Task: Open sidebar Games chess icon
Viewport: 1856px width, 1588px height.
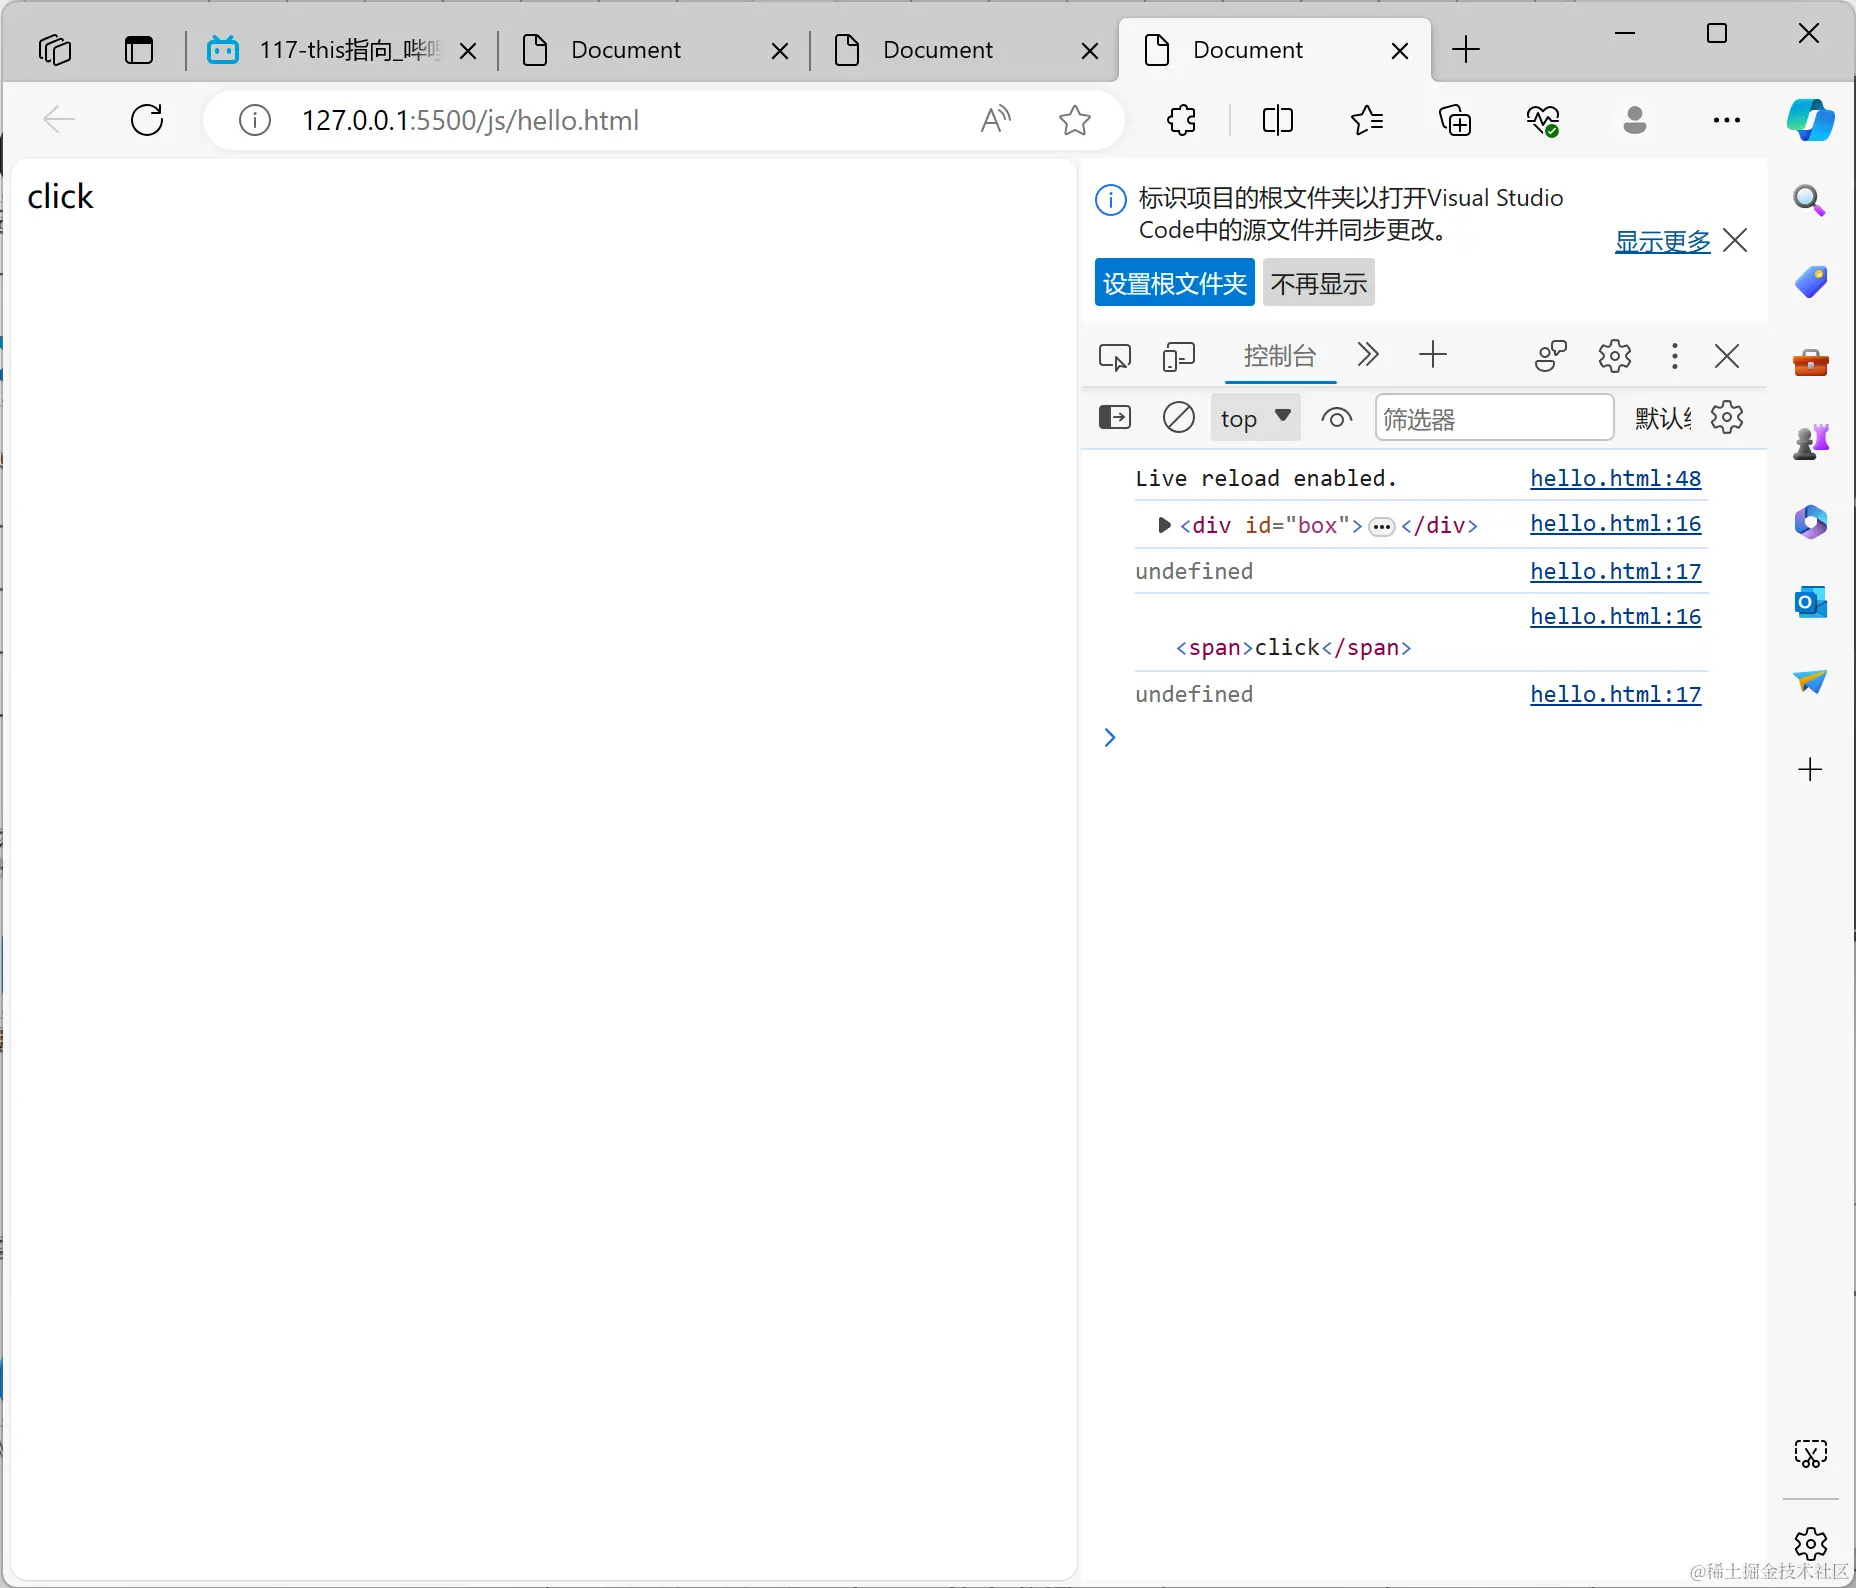Action: pos(1810,441)
